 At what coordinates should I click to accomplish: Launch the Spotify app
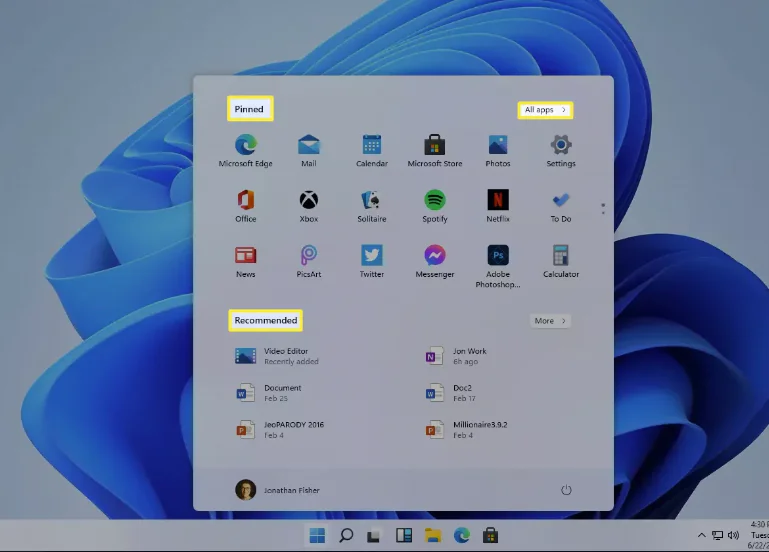point(434,201)
